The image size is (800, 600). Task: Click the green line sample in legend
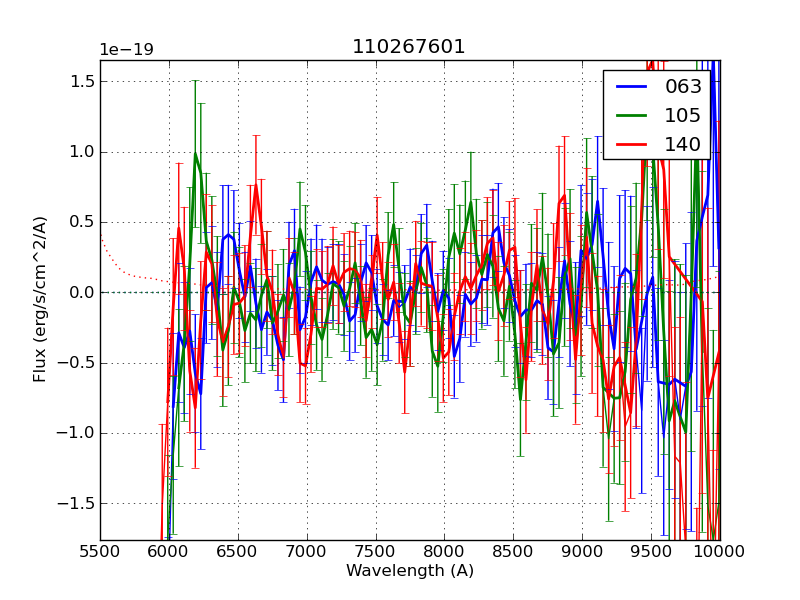coord(630,115)
